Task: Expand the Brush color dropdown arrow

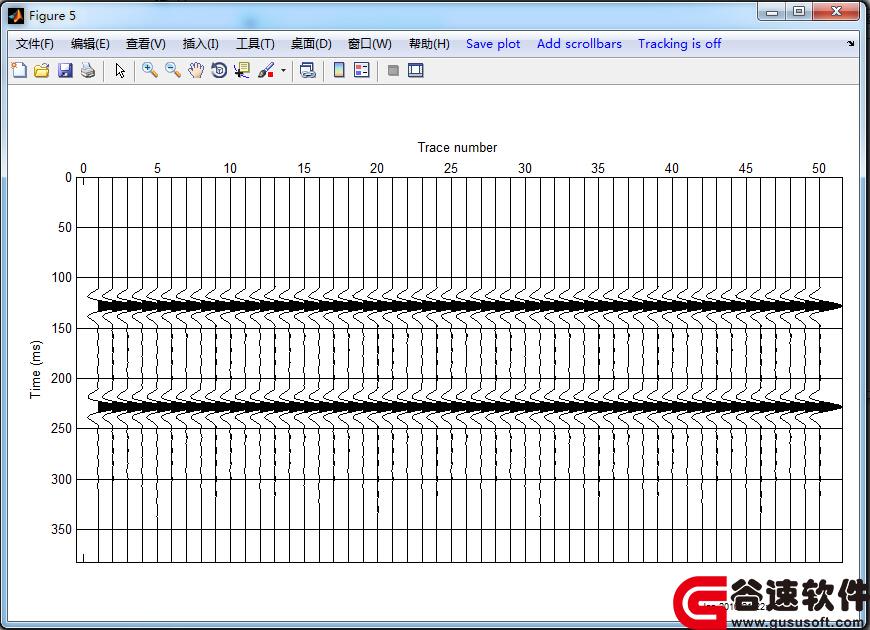Action: point(283,70)
